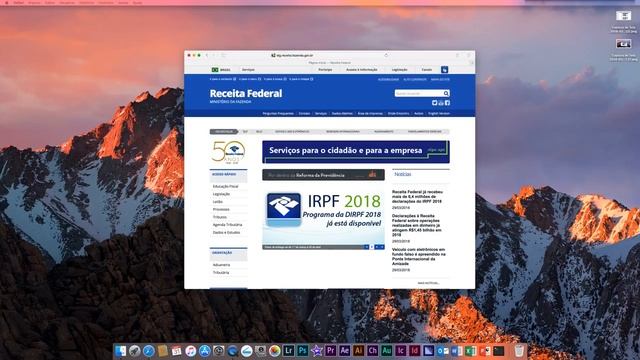Open the Calendar app in the Dock

click(x=177, y=351)
